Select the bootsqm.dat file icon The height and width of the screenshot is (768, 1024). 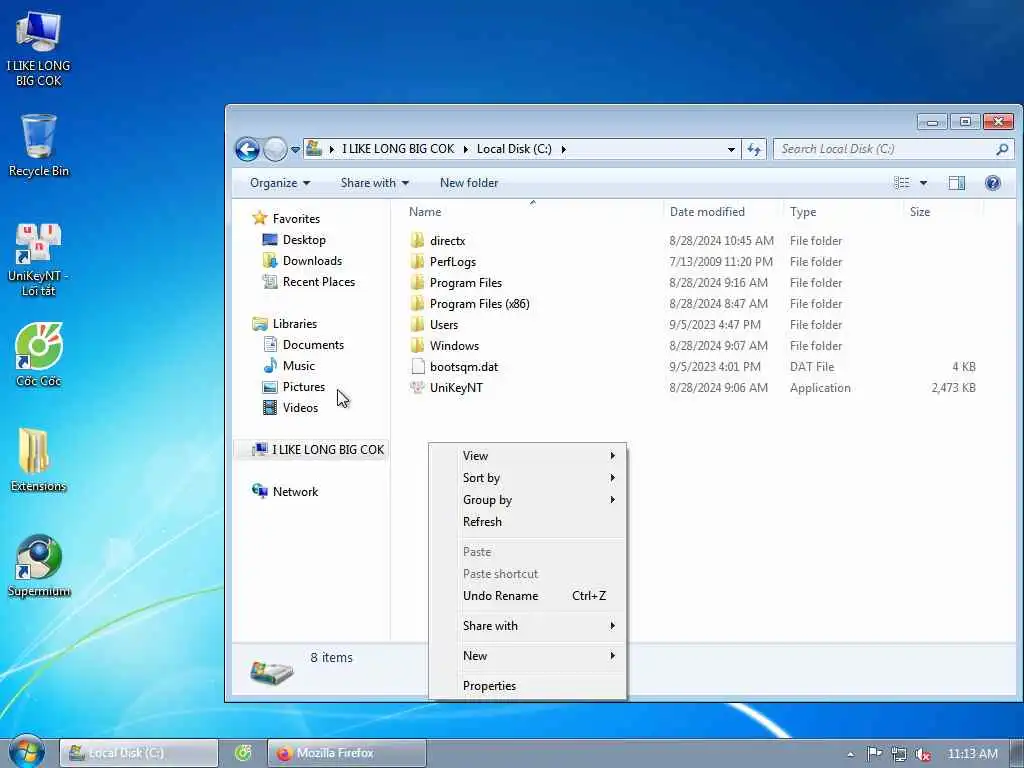418,366
